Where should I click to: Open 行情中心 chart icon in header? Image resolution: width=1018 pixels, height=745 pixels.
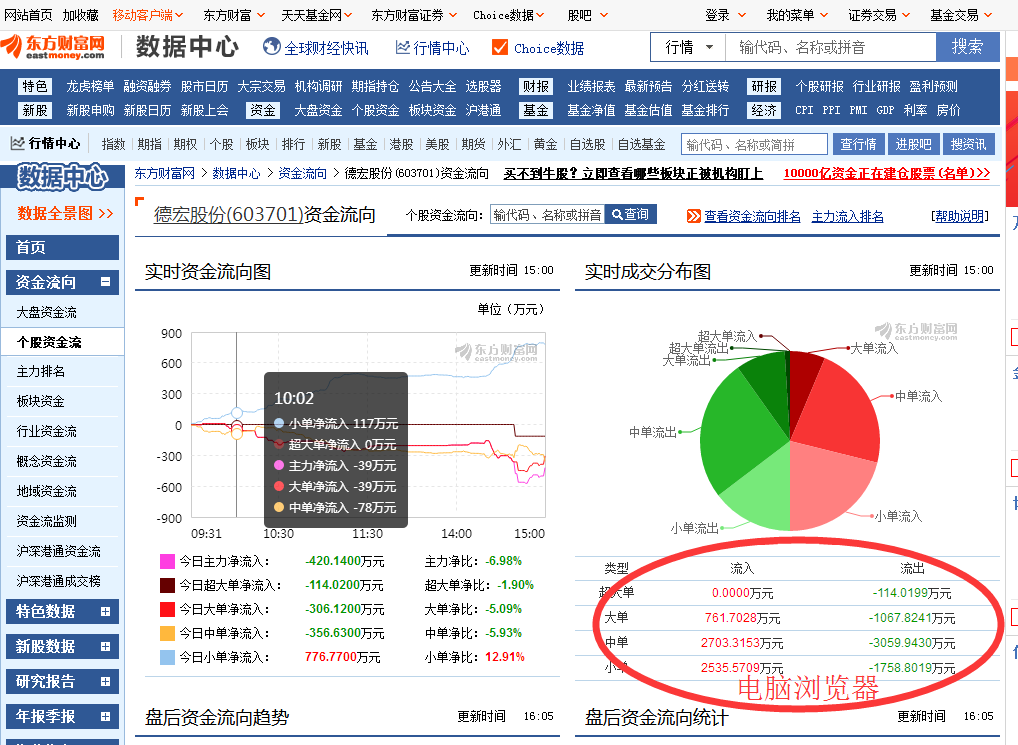(x=403, y=47)
